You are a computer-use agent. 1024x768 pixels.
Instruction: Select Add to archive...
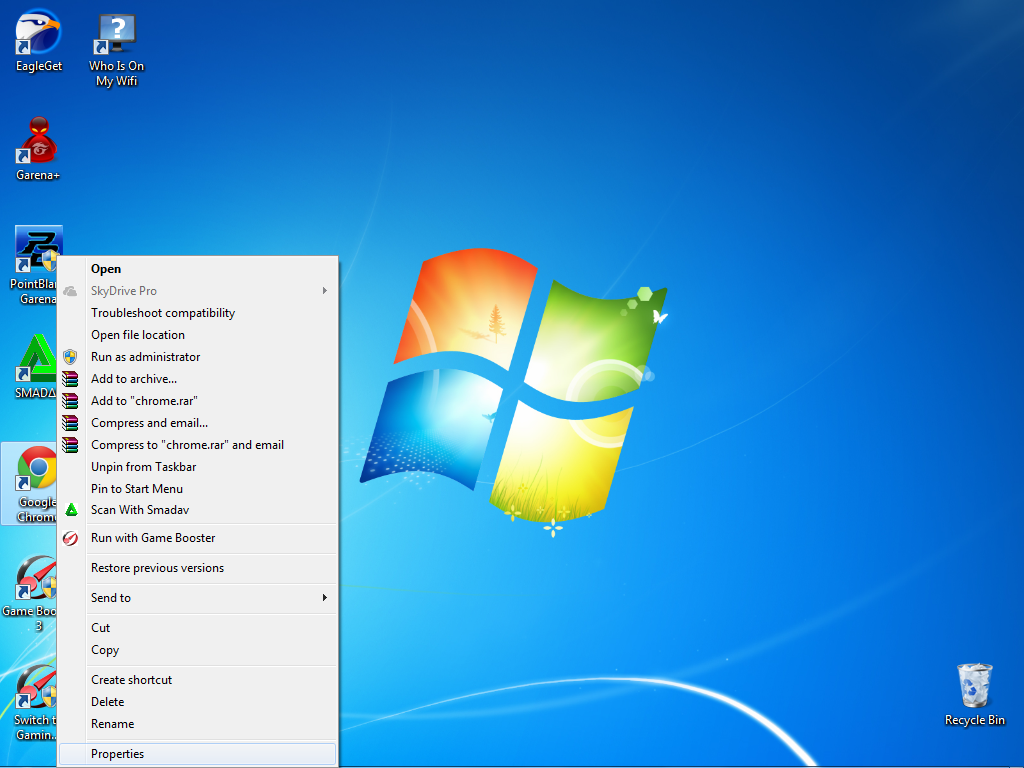[x=198, y=379]
